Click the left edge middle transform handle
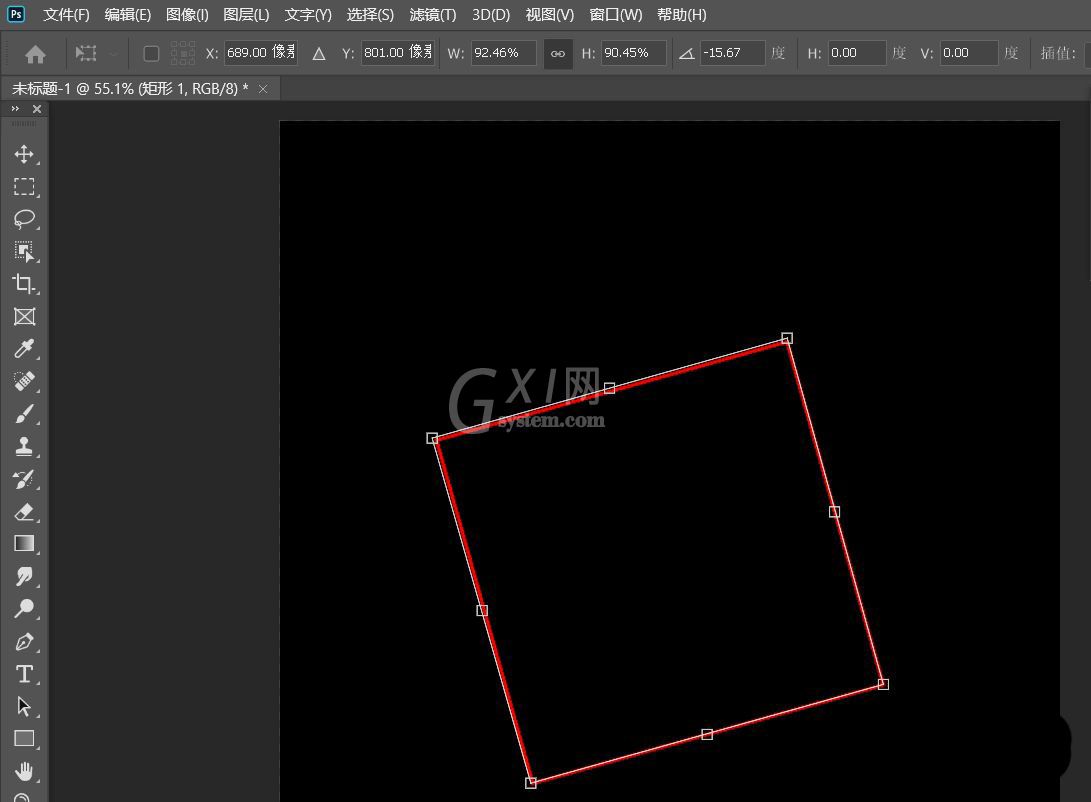 [x=482, y=611]
